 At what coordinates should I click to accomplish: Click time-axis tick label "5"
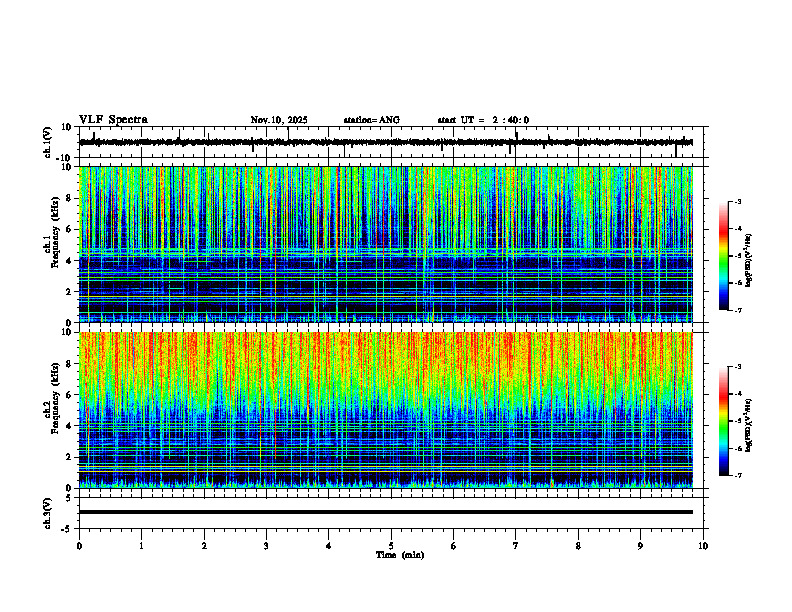tap(391, 546)
